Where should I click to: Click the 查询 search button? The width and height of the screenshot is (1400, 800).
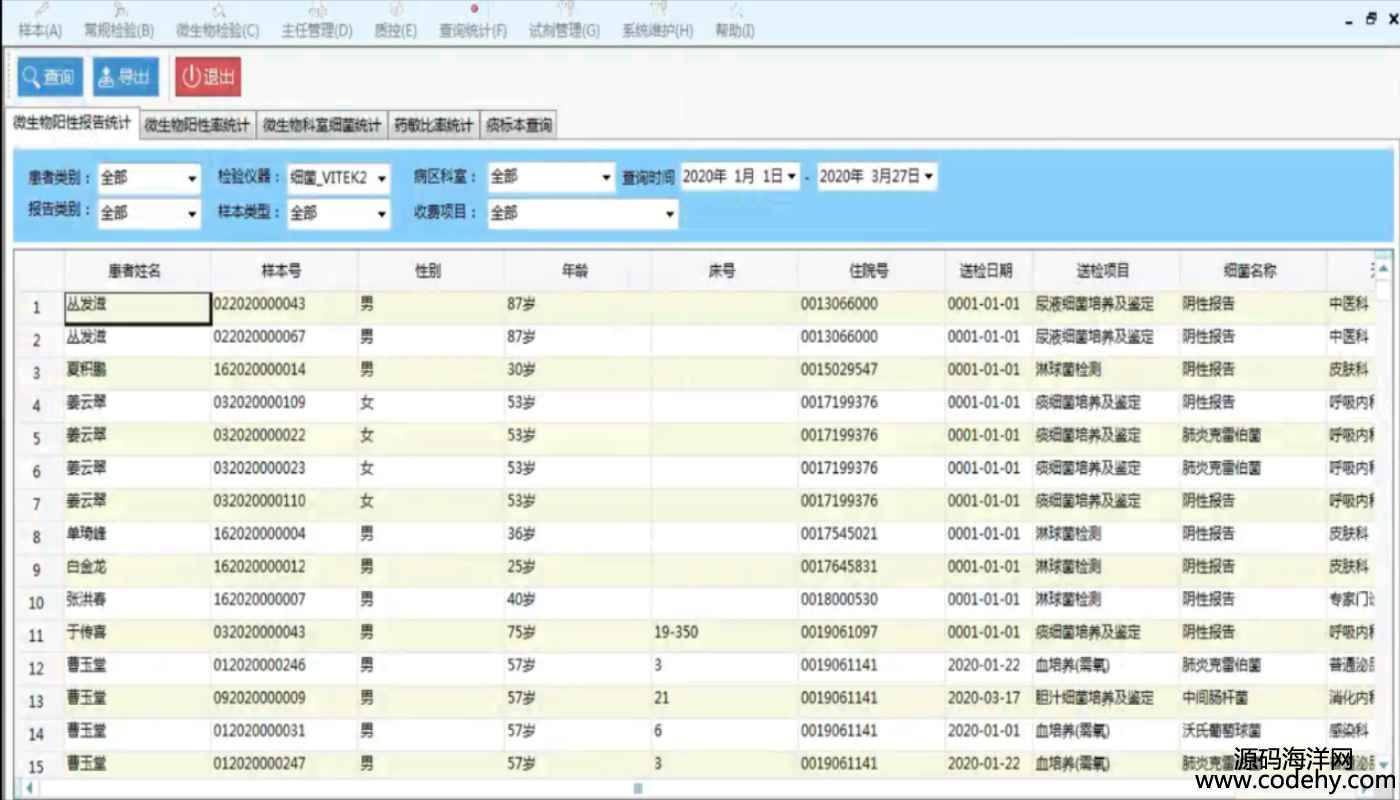tap(50, 77)
